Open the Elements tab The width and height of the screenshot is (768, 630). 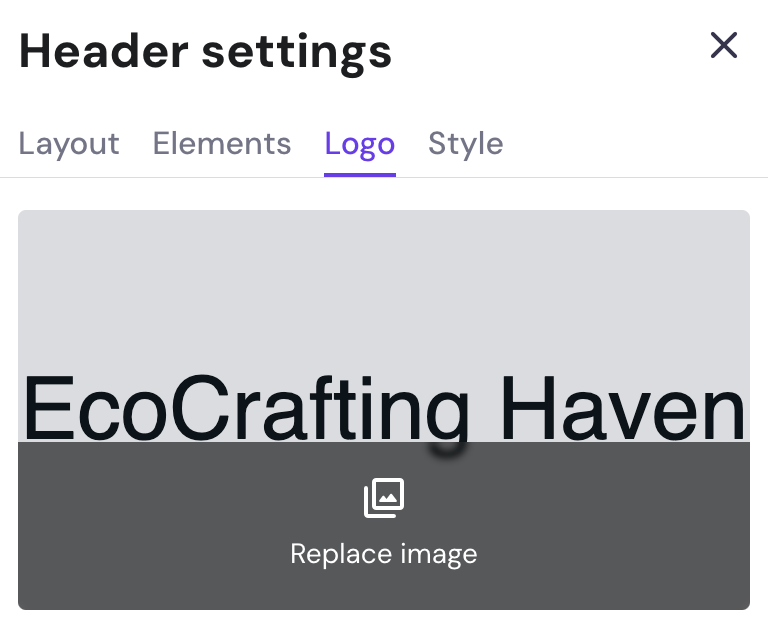coord(222,144)
